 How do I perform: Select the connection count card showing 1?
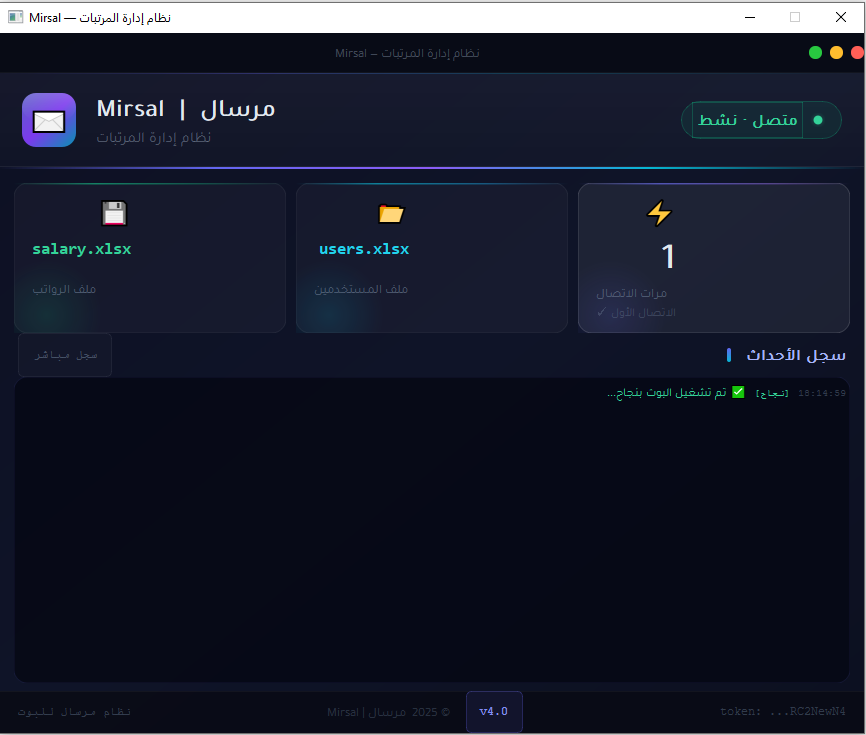(714, 258)
